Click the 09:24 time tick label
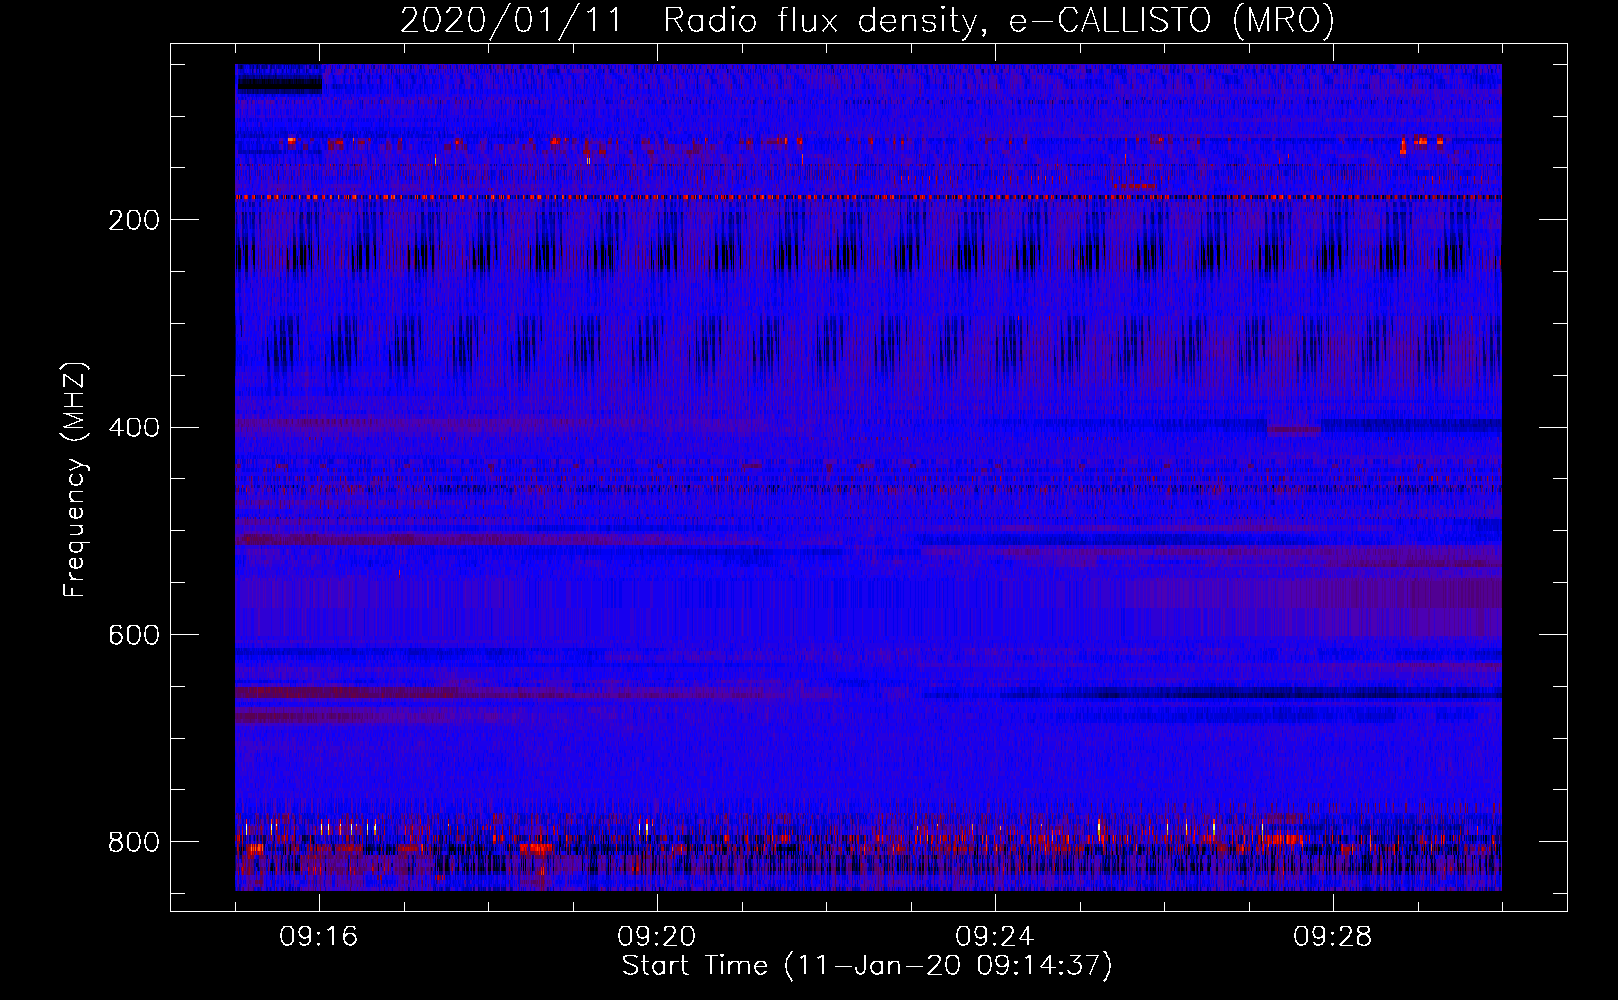 point(995,937)
